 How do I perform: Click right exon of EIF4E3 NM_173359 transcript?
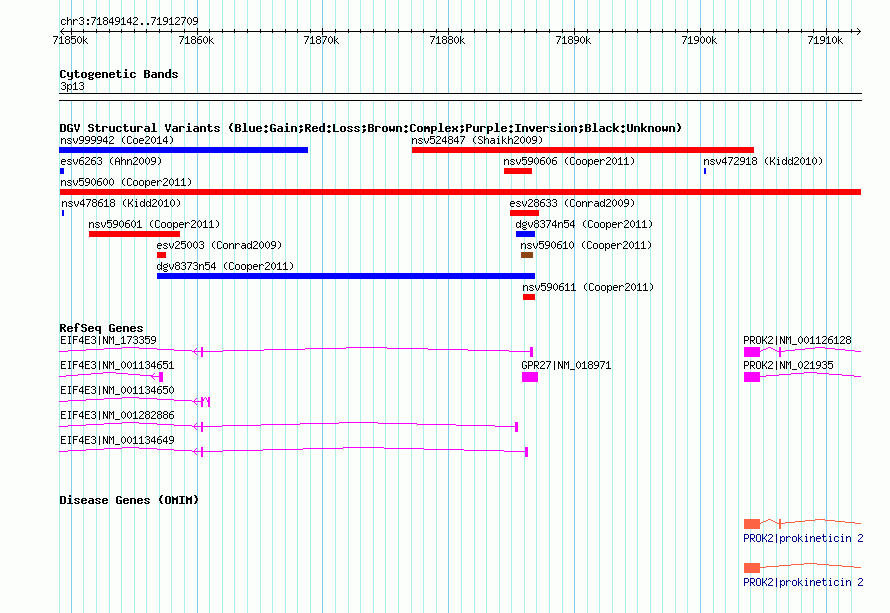pyautogui.click(x=531, y=352)
